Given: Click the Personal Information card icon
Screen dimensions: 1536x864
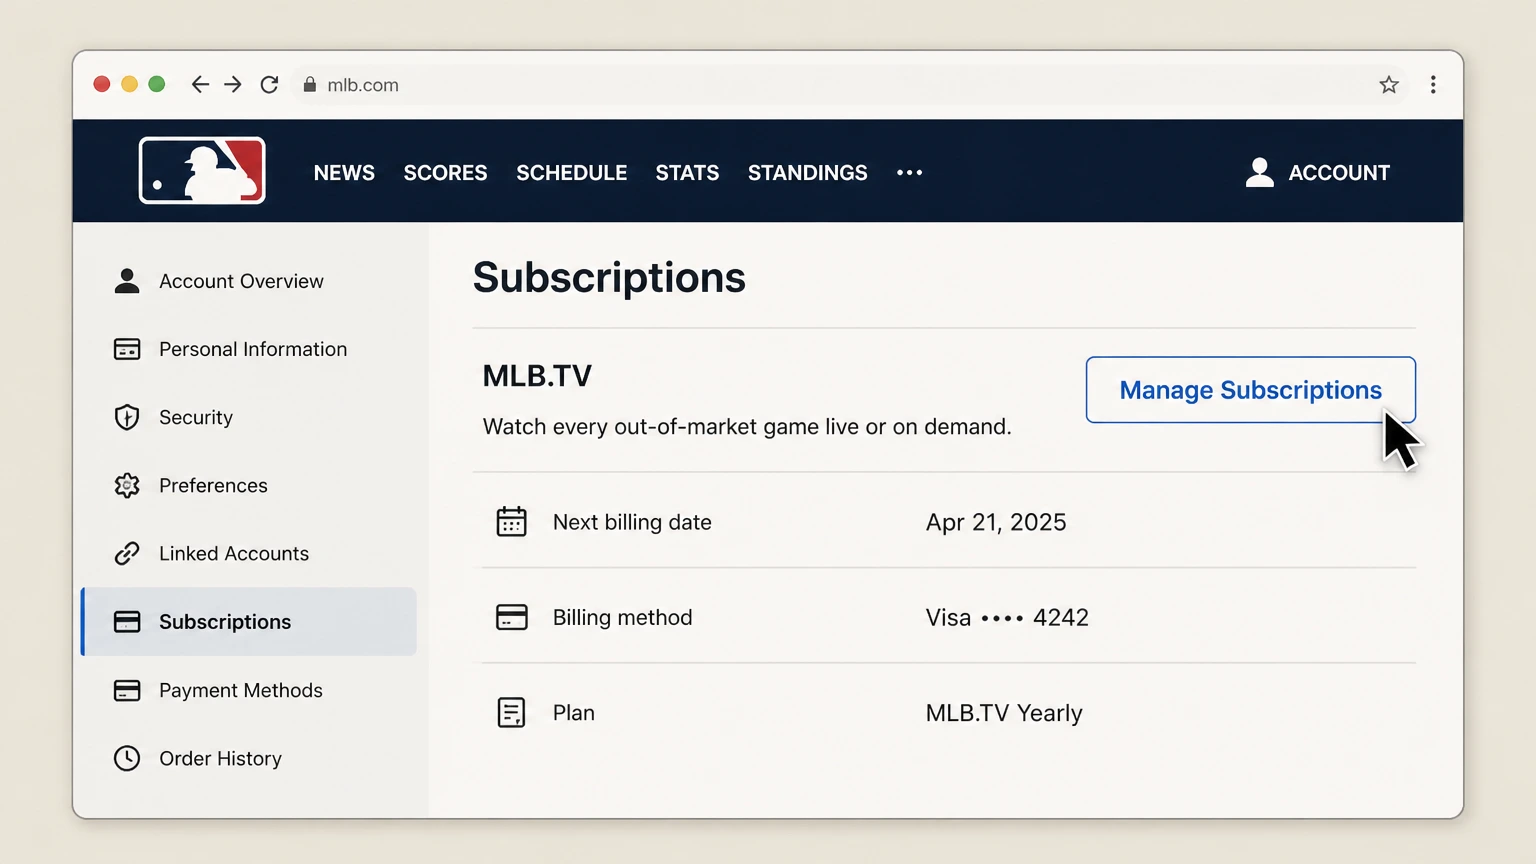Looking at the screenshot, I should (x=127, y=349).
